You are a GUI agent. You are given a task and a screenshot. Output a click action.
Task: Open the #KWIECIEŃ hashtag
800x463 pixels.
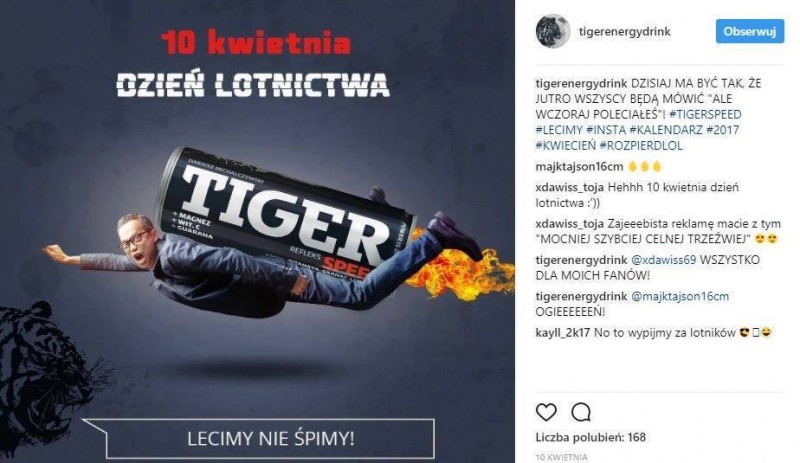pyautogui.click(x=565, y=145)
